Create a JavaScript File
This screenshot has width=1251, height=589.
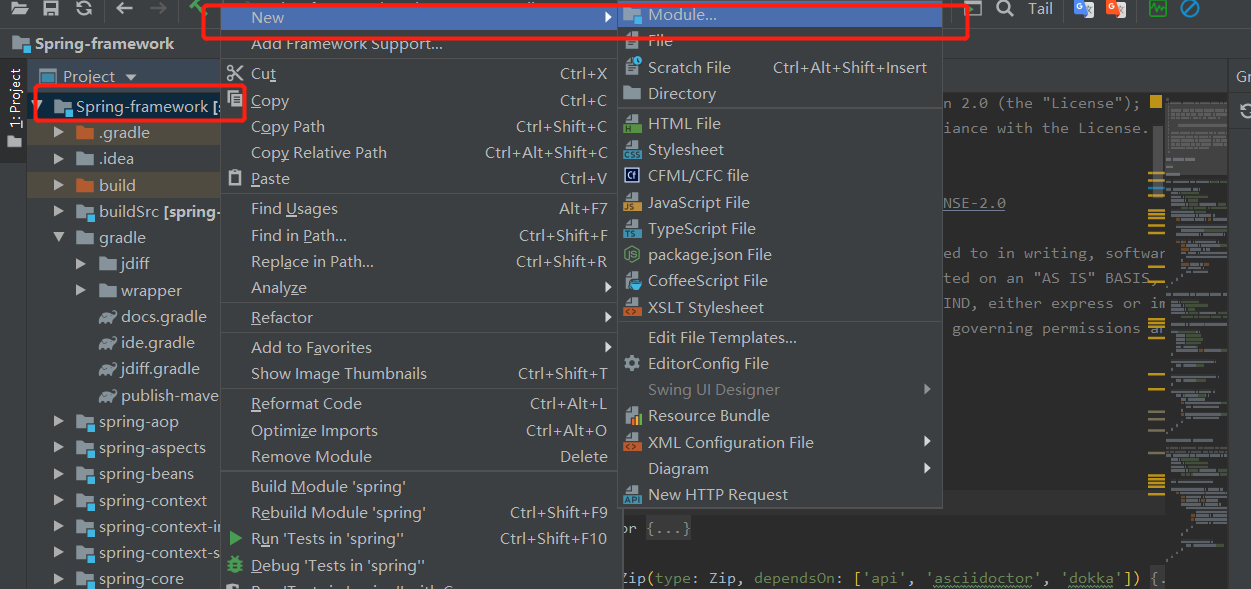pos(779,203)
